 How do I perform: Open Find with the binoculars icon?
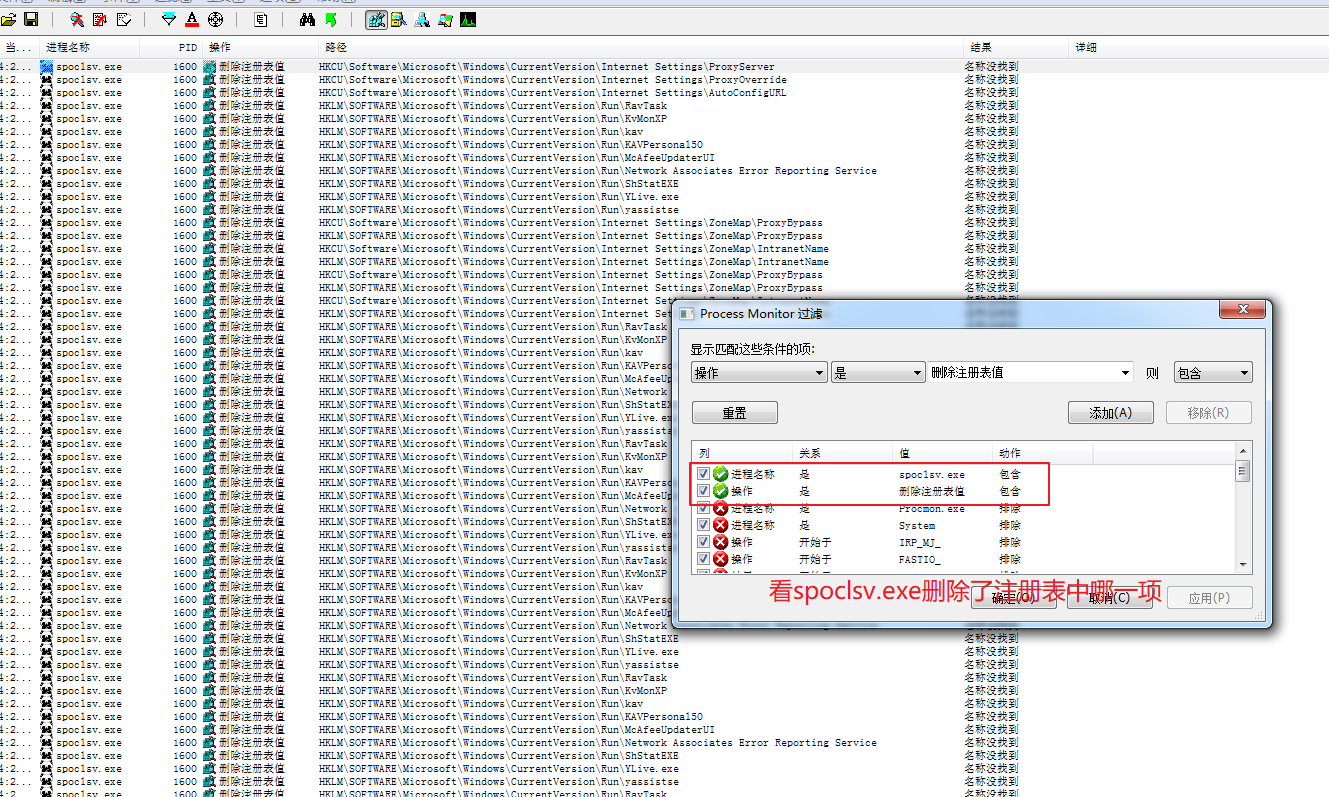(x=307, y=19)
